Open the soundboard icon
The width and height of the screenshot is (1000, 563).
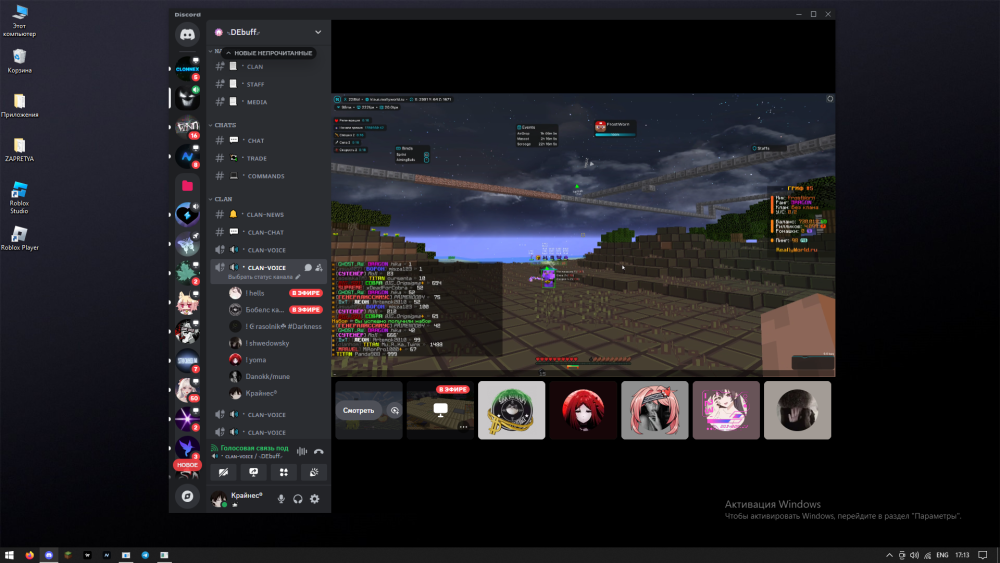point(314,472)
